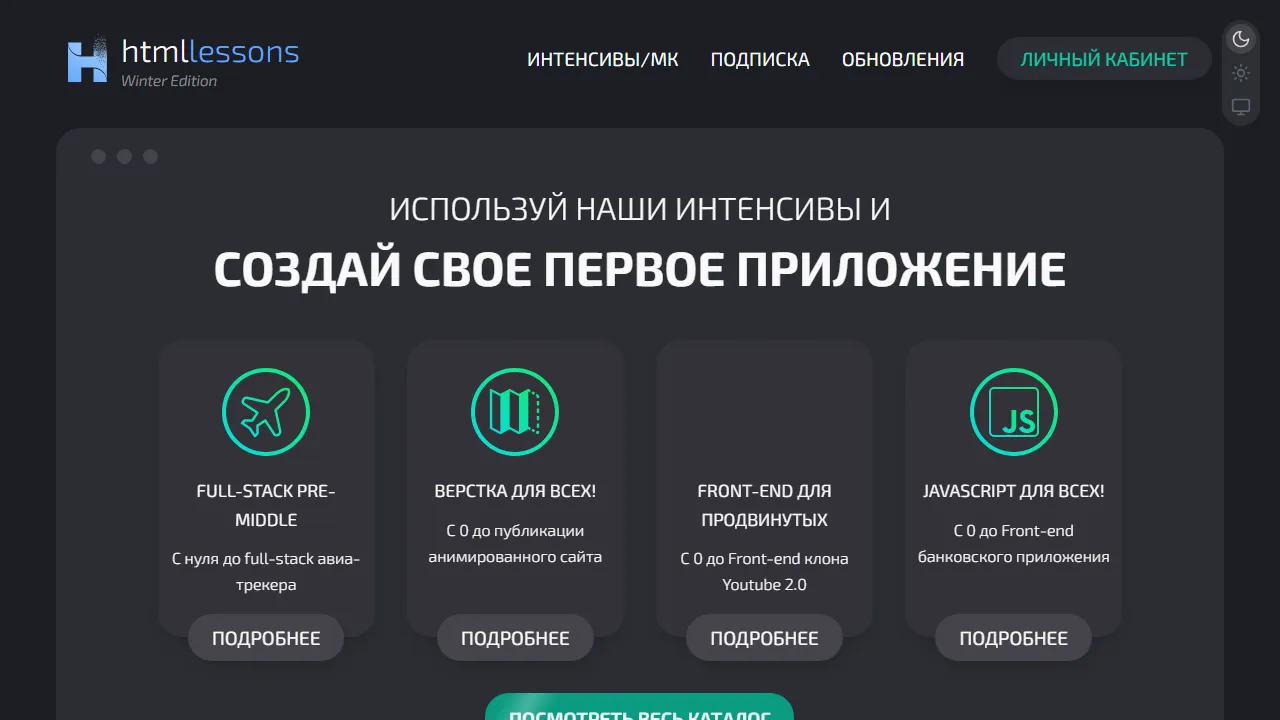Click the Winter Edition label
This screenshot has height=720, width=1280.
169,81
